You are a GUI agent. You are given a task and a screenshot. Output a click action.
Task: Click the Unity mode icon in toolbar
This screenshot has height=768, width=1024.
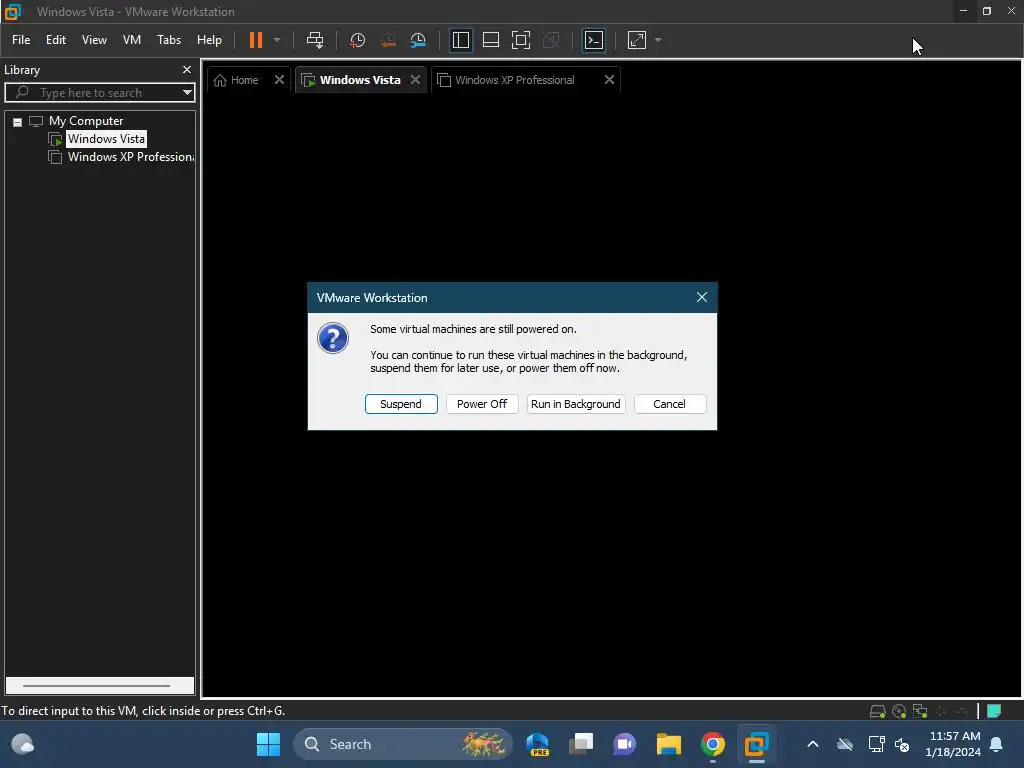[x=551, y=40]
